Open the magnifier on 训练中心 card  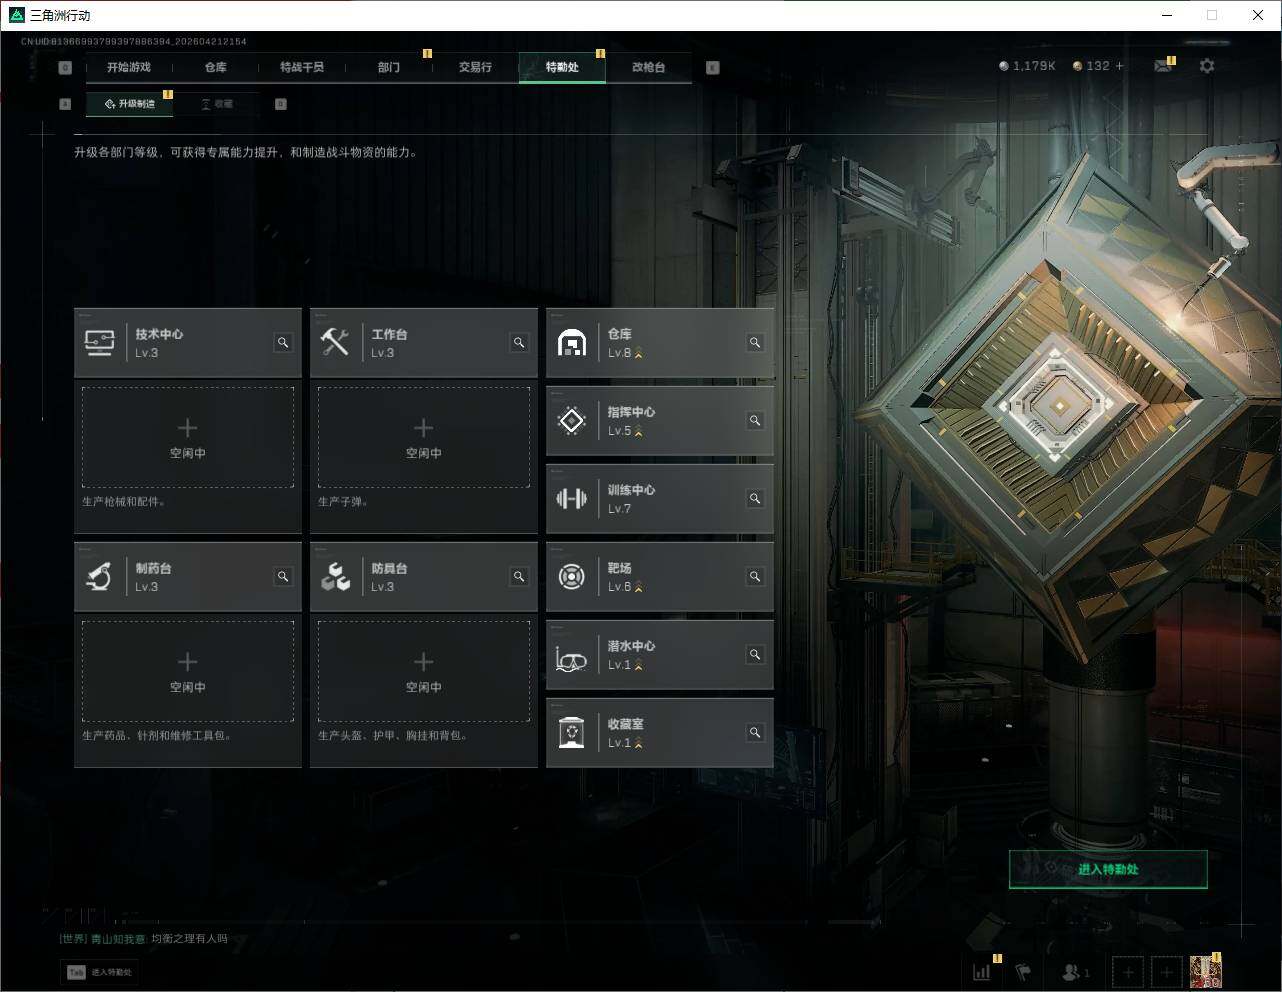point(755,499)
